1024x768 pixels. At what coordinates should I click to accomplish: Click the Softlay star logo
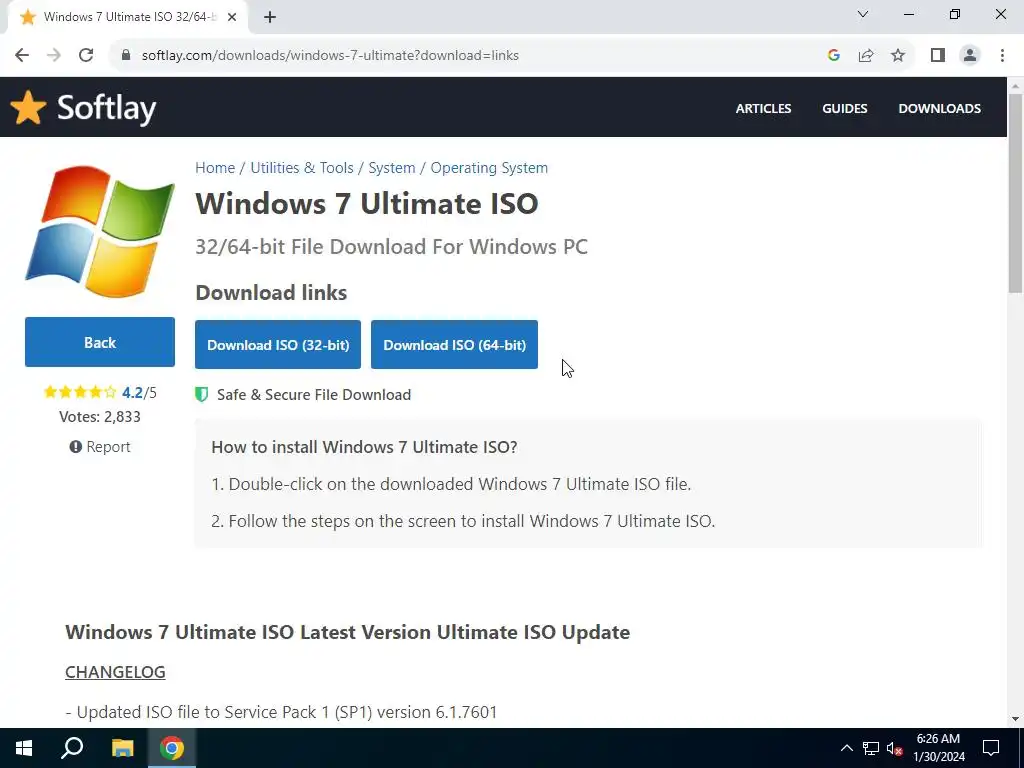point(28,107)
